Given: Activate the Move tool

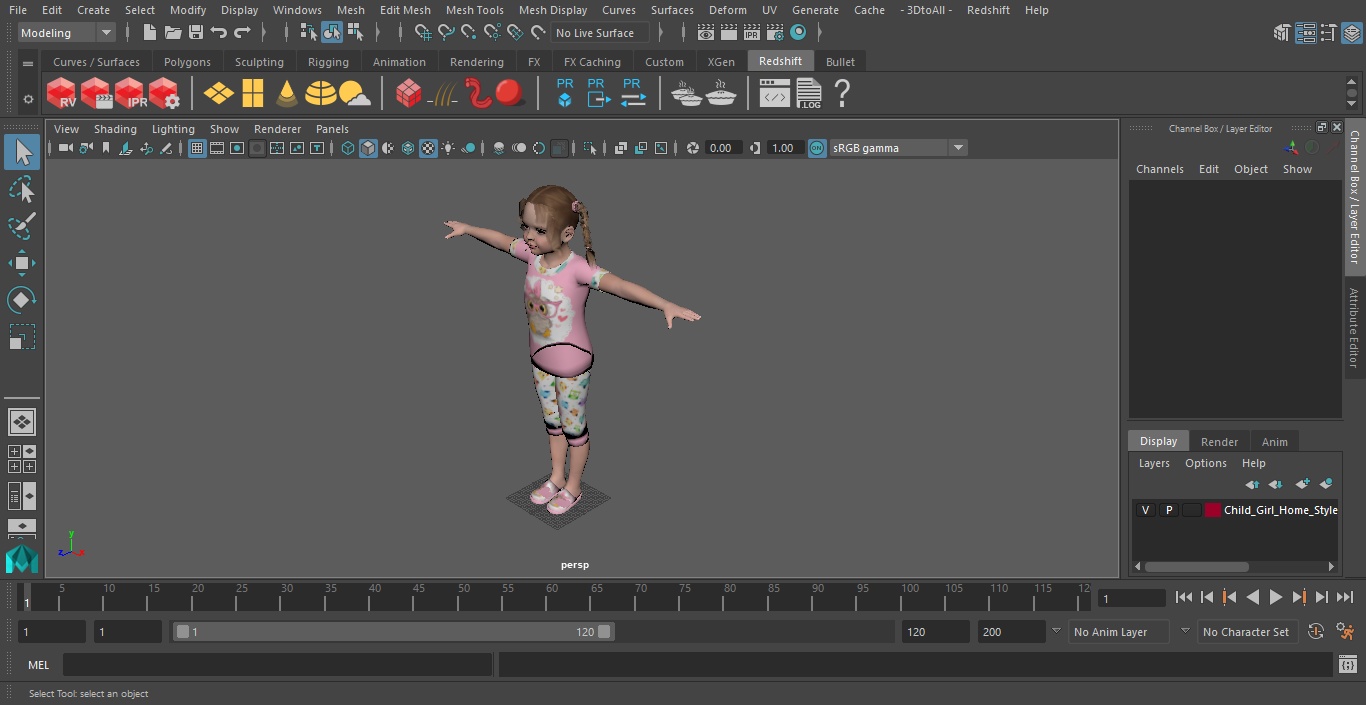Looking at the screenshot, I should click(22, 263).
